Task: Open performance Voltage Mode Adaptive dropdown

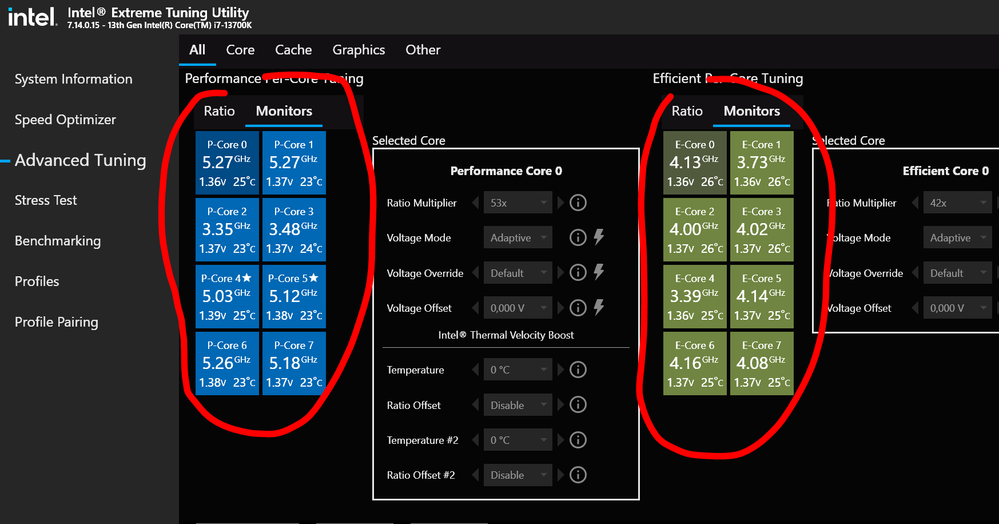Action: (x=518, y=238)
